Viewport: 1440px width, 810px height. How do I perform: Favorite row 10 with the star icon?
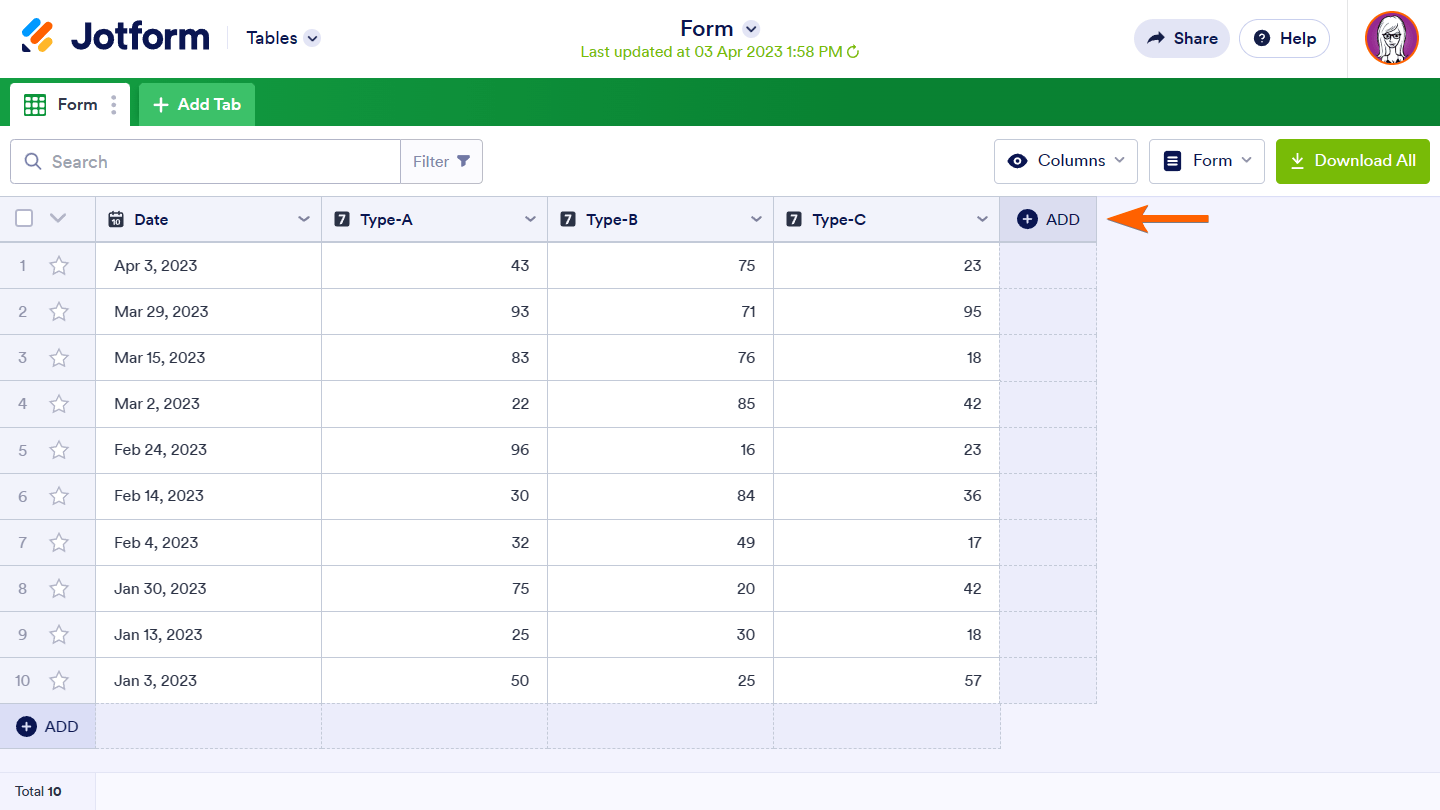(x=59, y=681)
